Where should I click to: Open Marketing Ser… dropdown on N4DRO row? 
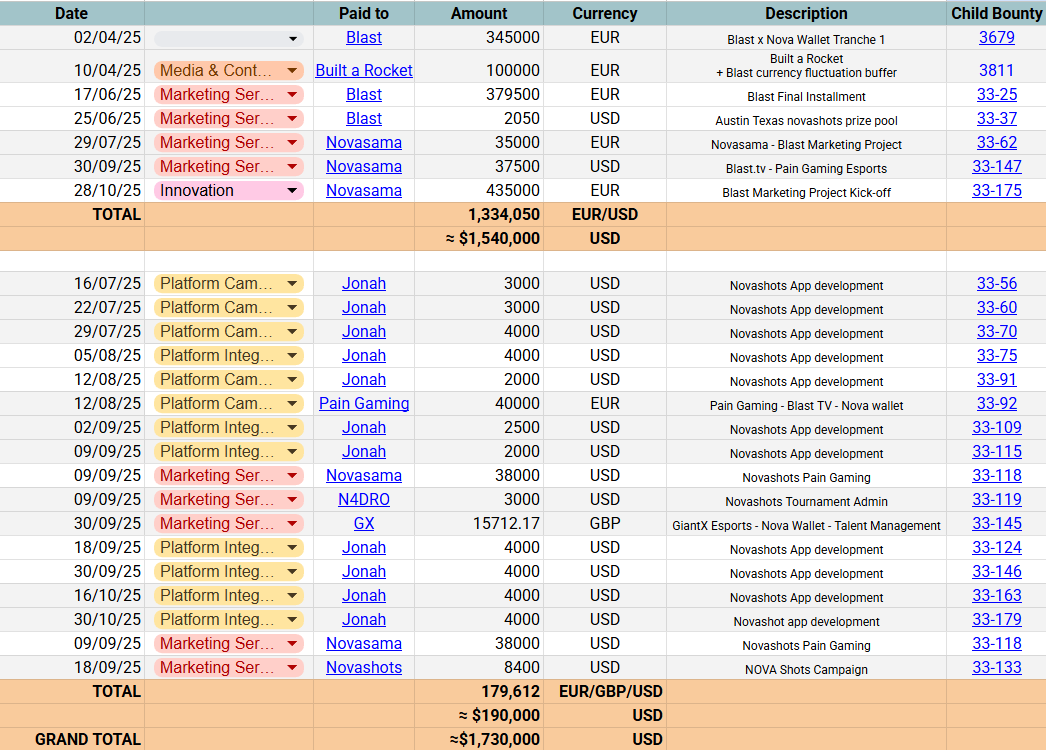[229, 500]
